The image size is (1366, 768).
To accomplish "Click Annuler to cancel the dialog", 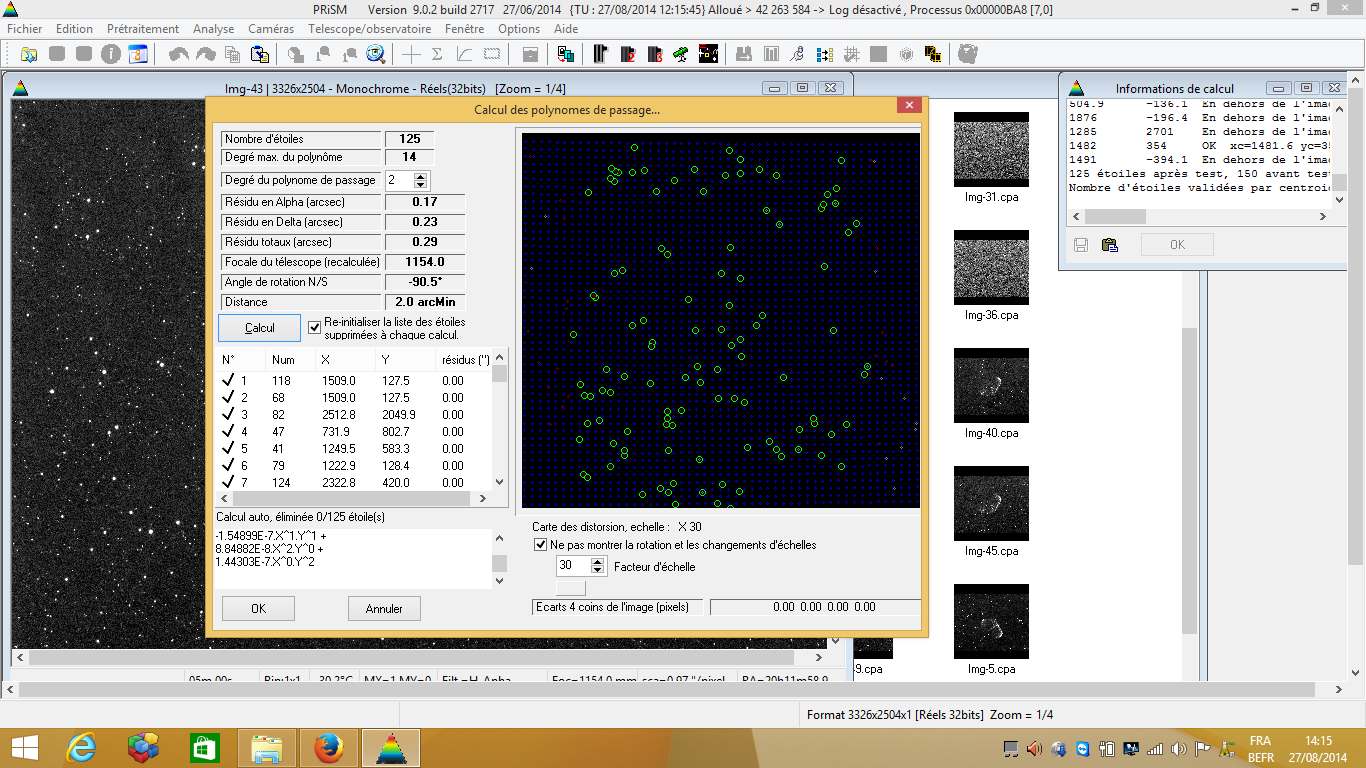I will (x=384, y=608).
